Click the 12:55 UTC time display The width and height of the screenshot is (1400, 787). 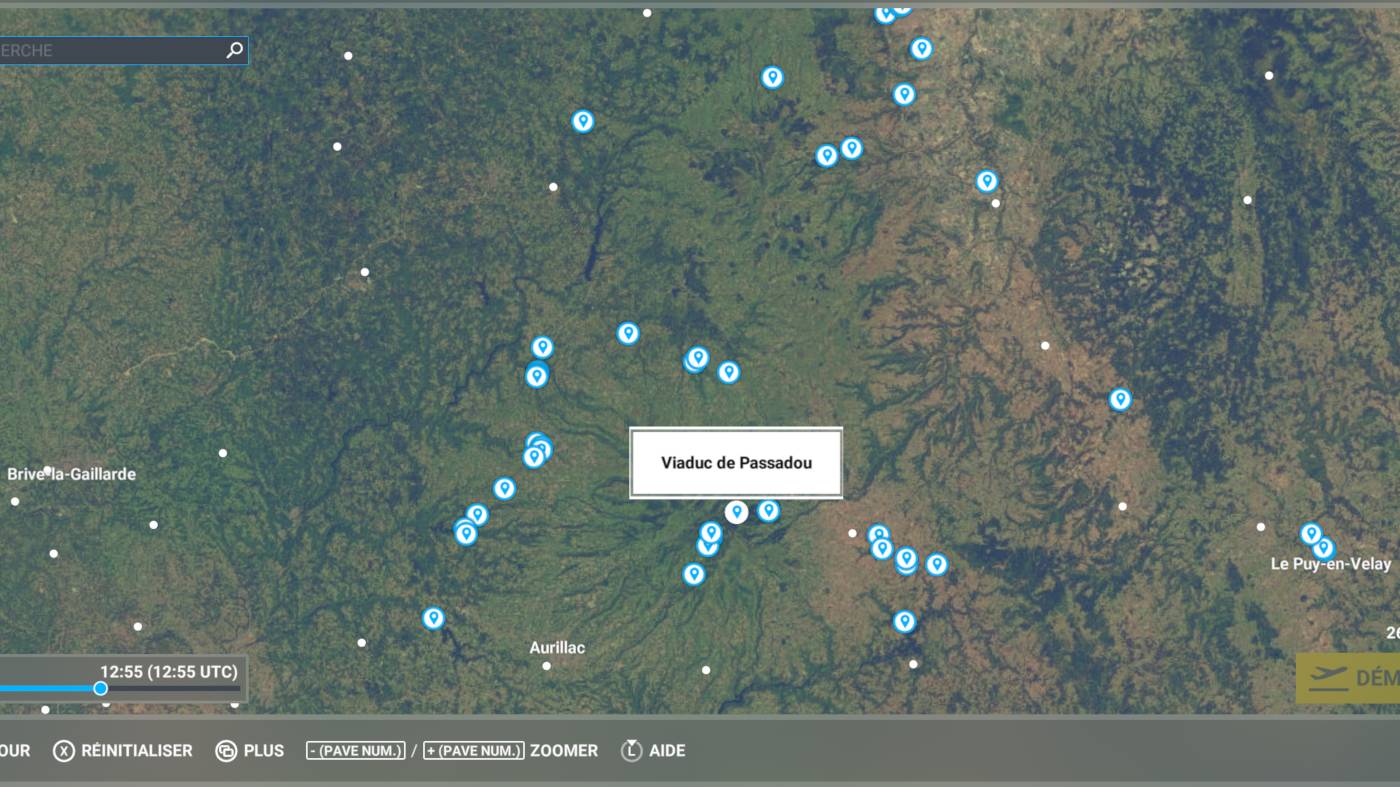coord(168,671)
